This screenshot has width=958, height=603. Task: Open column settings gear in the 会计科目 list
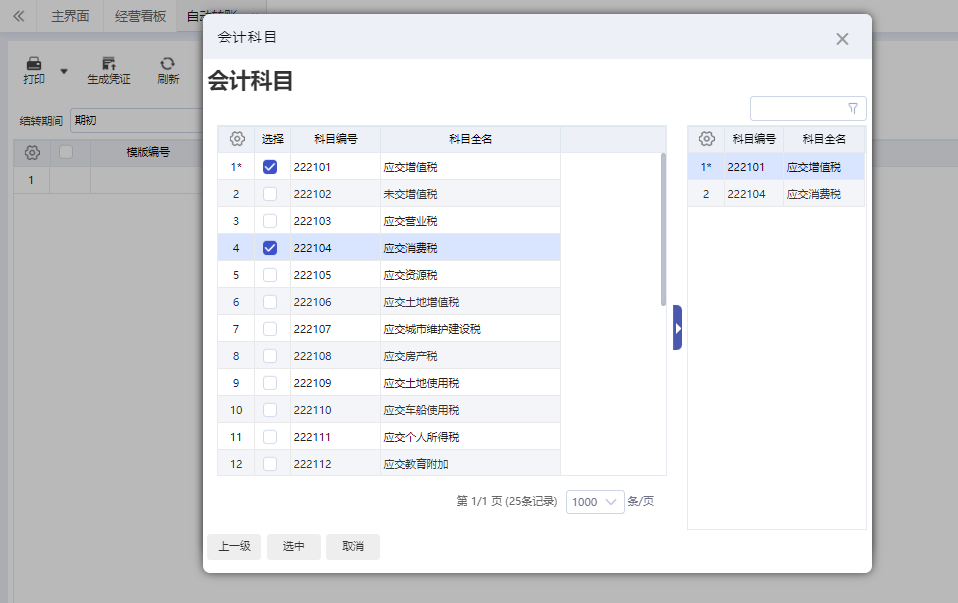point(236,139)
